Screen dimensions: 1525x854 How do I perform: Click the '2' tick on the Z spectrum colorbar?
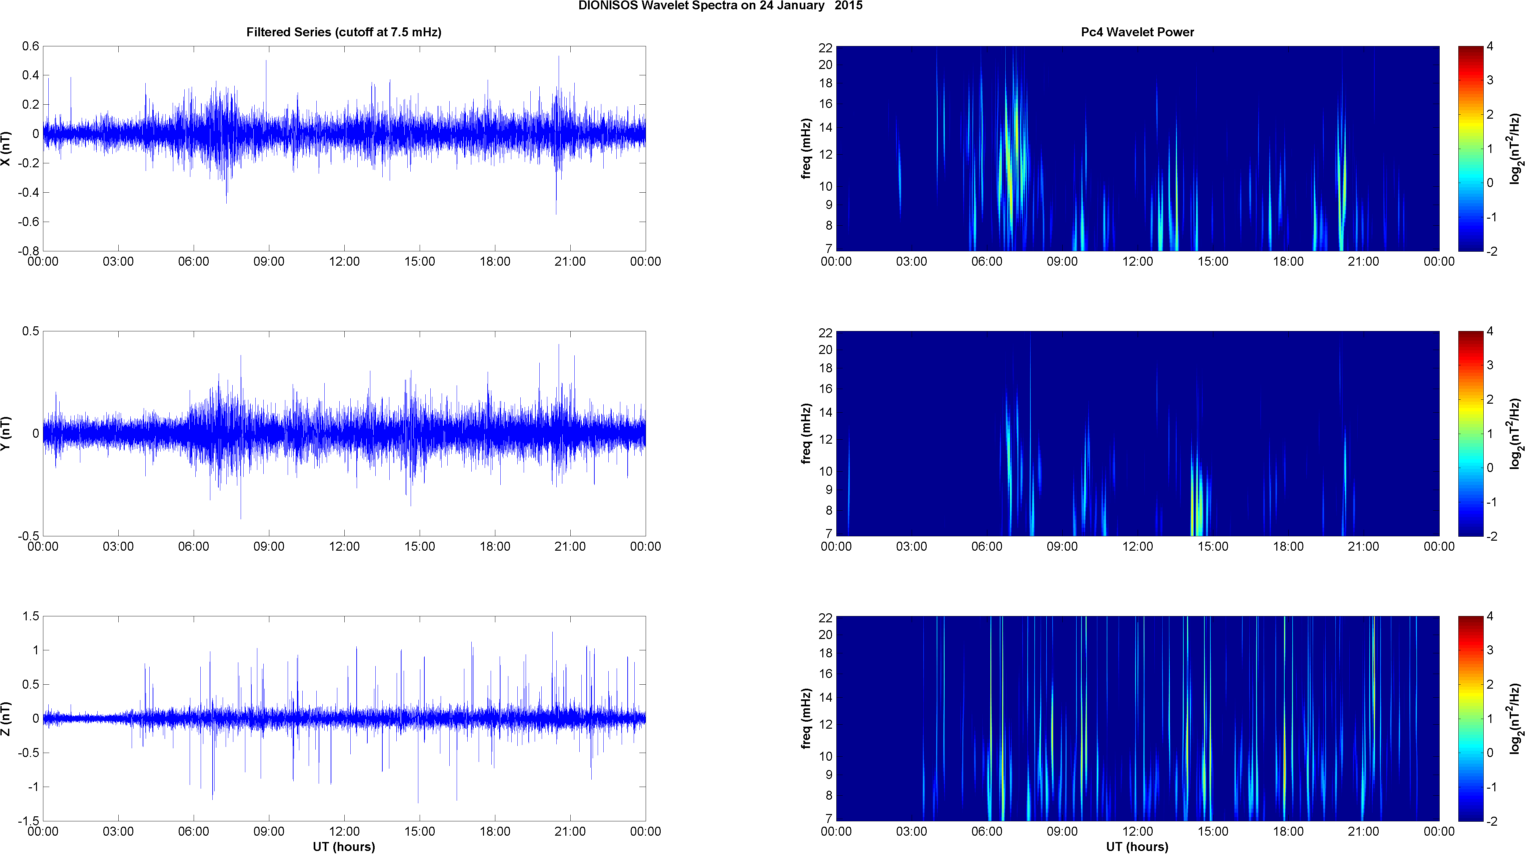tap(1490, 685)
